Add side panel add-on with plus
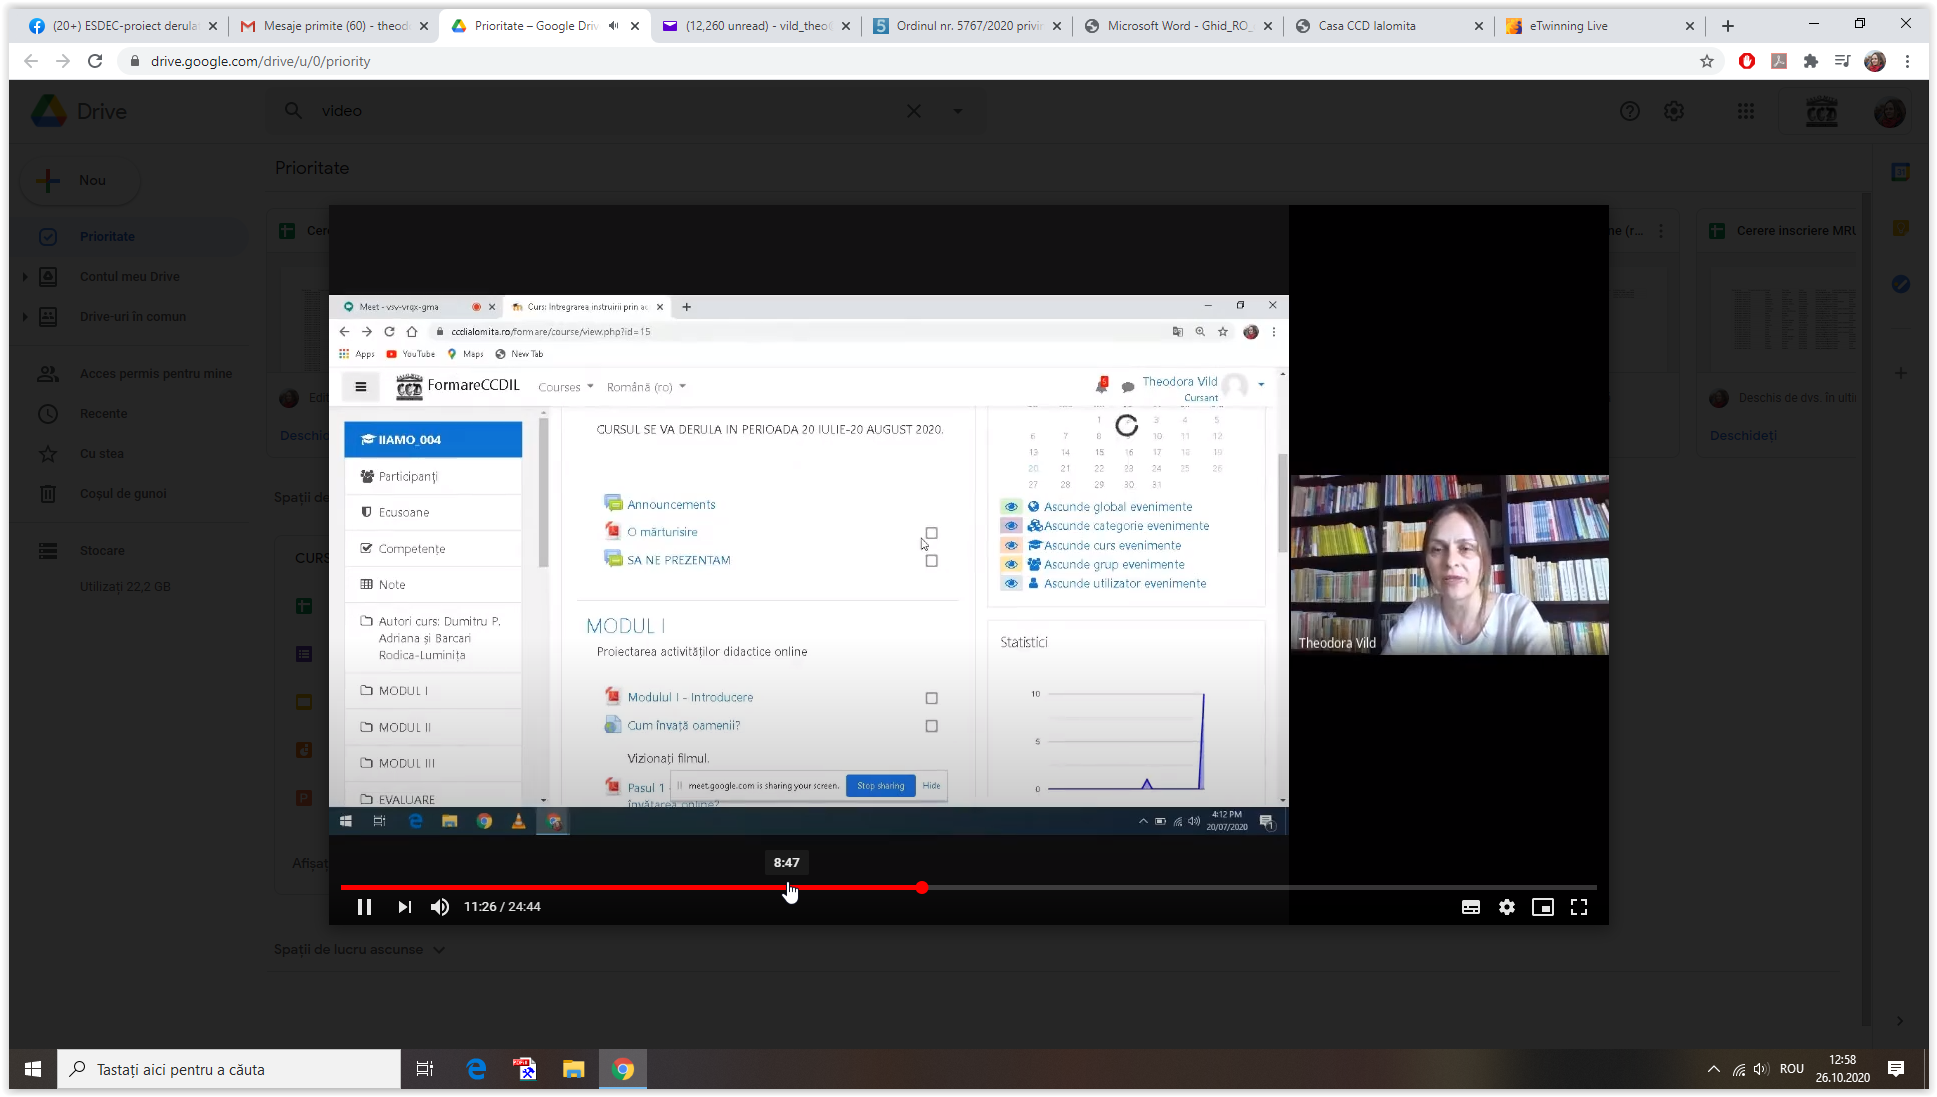The width and height of the screenshot is (1937, 1097). 1901,373
